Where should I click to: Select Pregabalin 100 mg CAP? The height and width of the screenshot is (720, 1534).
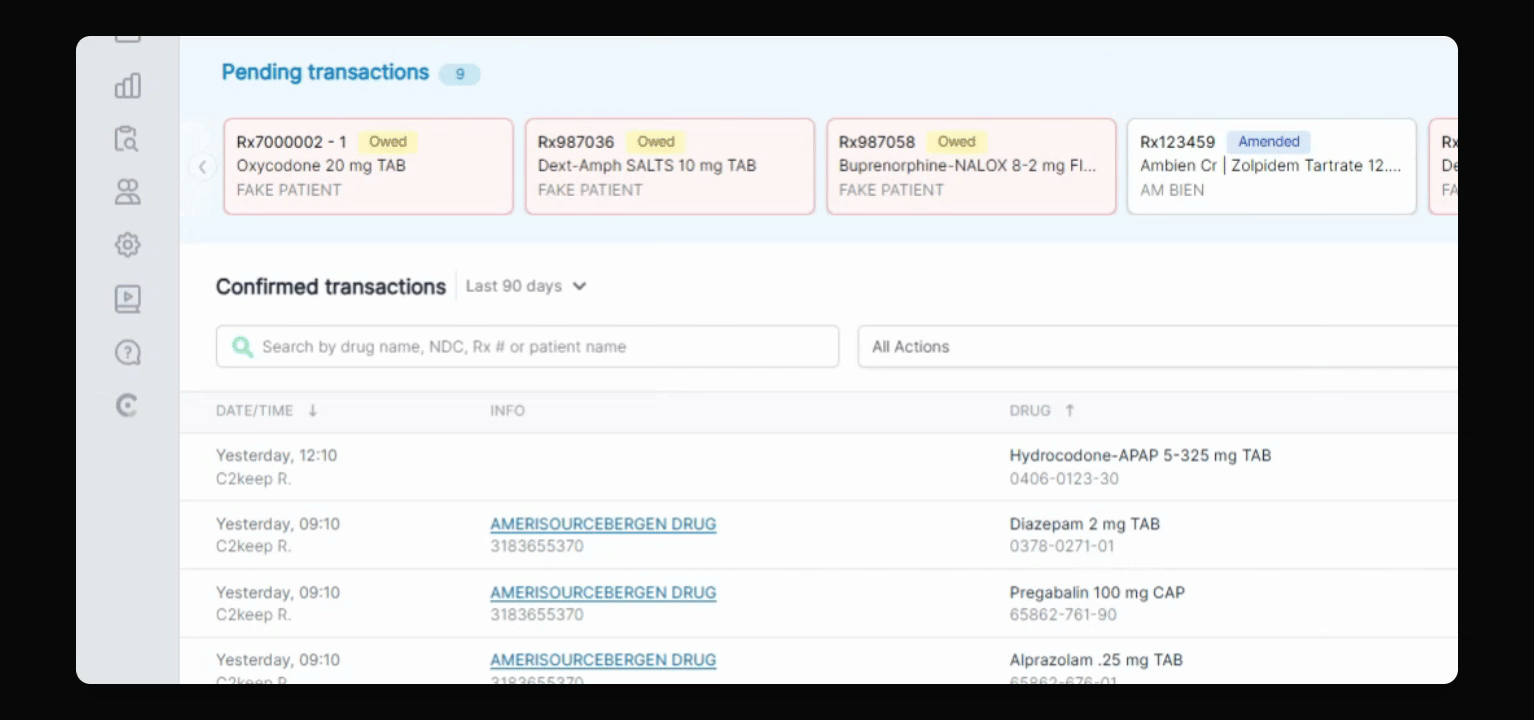coord(1097,593)
